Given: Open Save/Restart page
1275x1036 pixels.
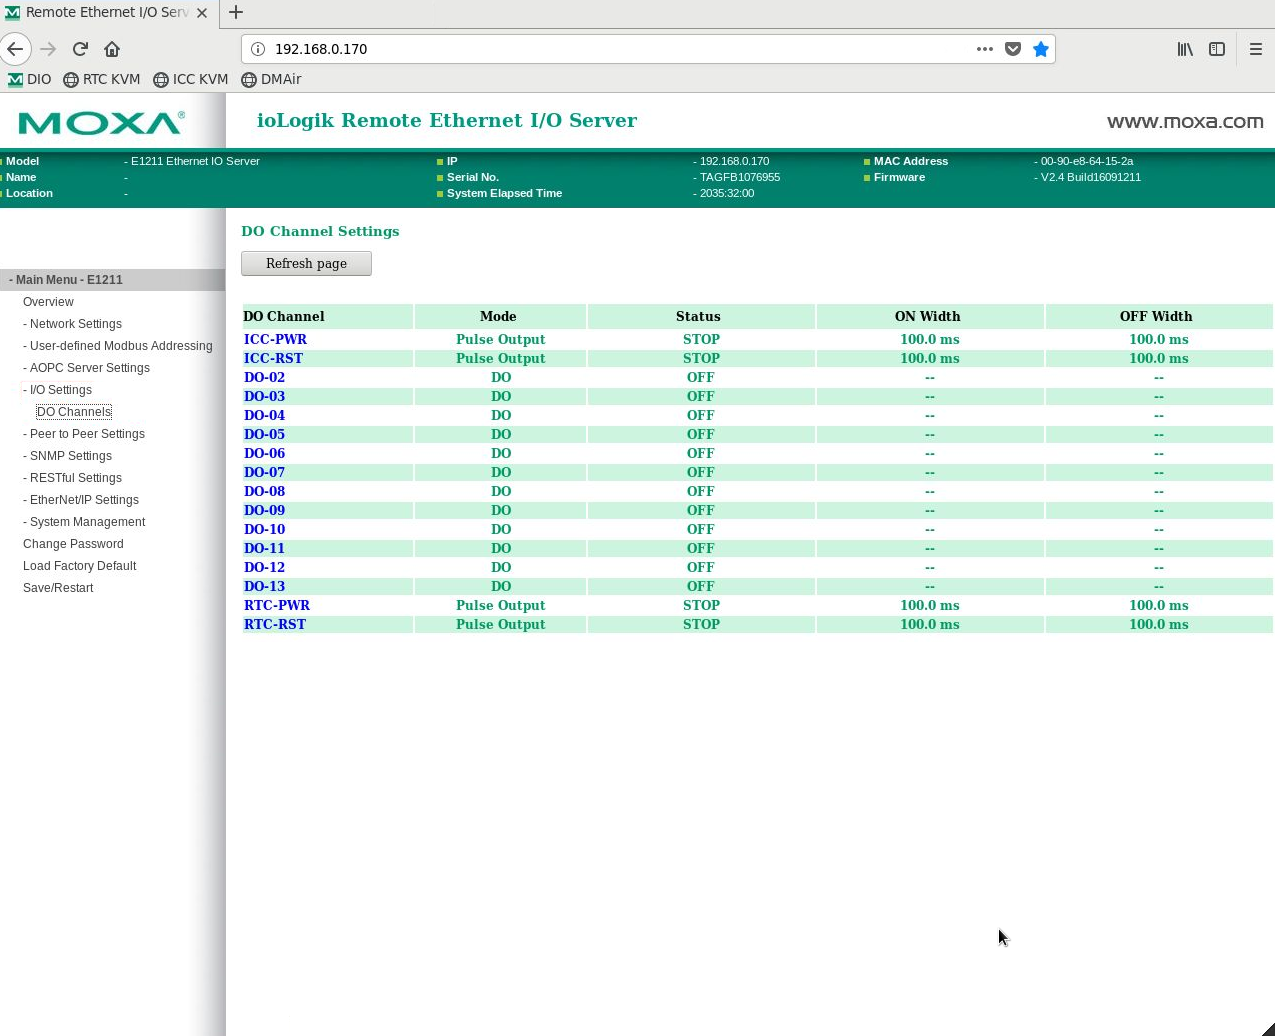Looking at the screenshot, I should 58,588.
